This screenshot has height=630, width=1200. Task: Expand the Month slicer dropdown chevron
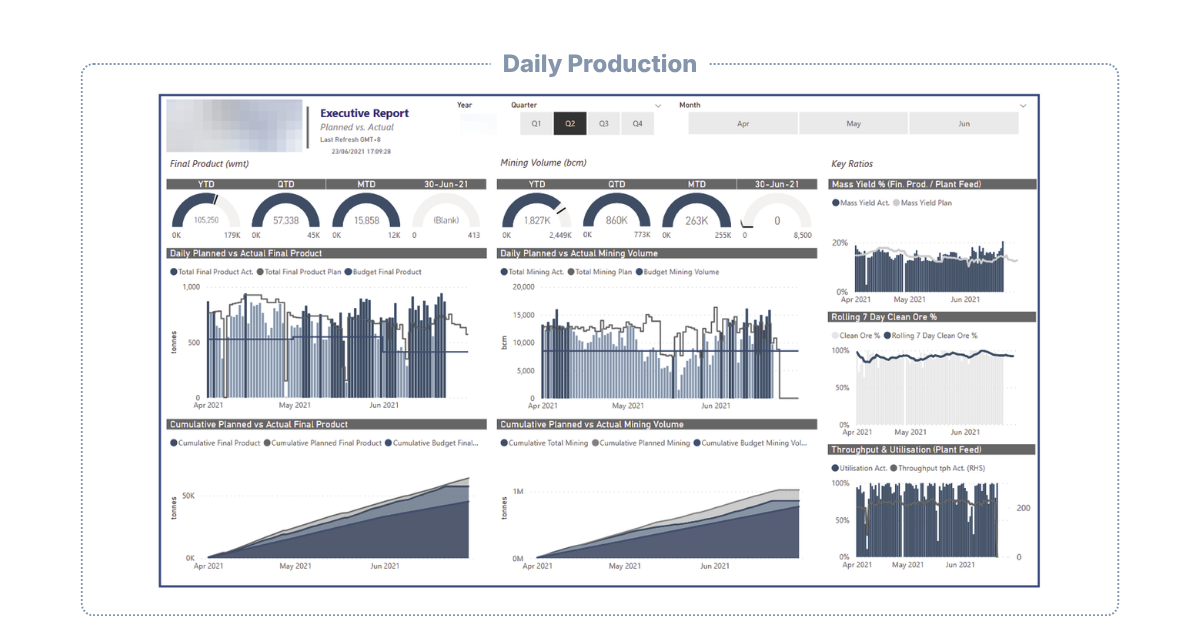tap(1023, 105)
